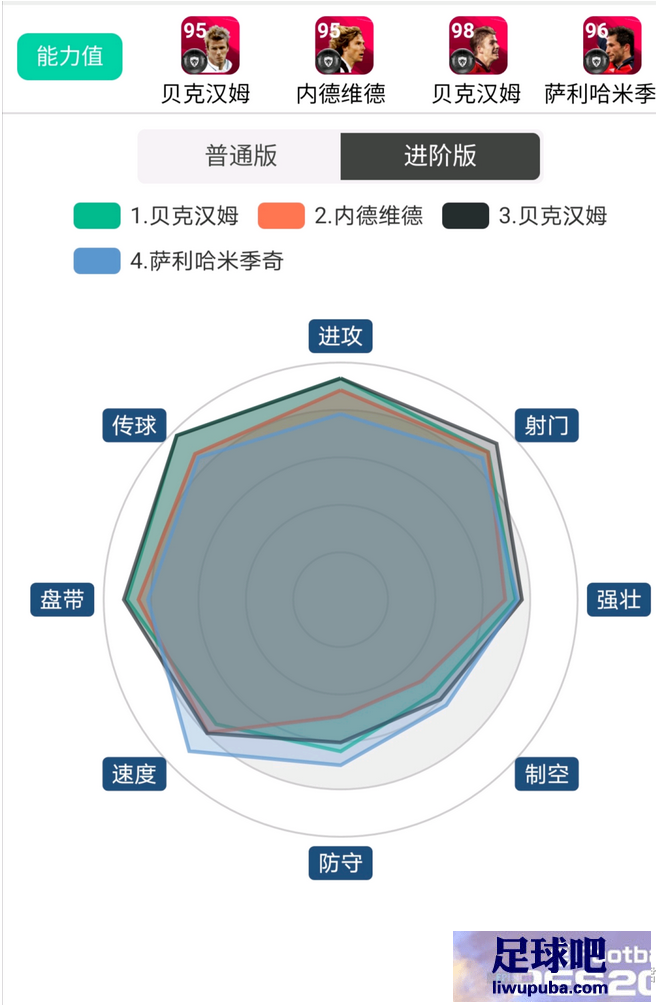Click the 能力值 green button
Screen dimensions: 656x1007
69,57
